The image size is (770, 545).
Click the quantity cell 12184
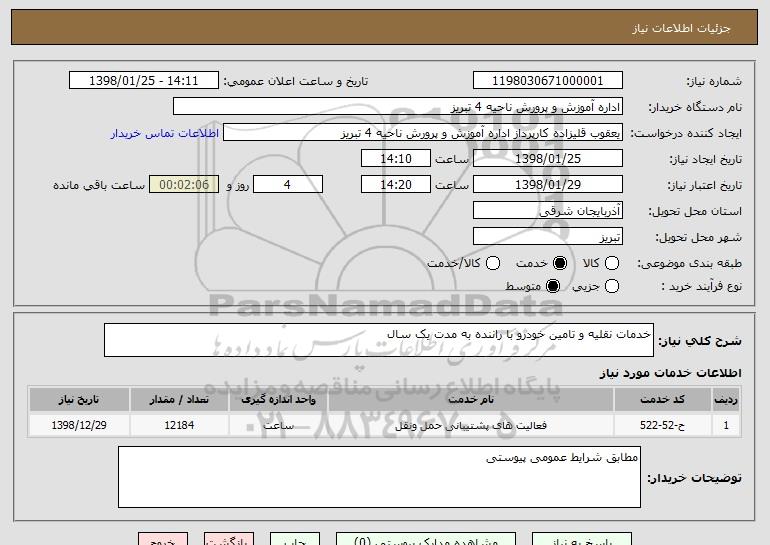[x=179, y=425]
